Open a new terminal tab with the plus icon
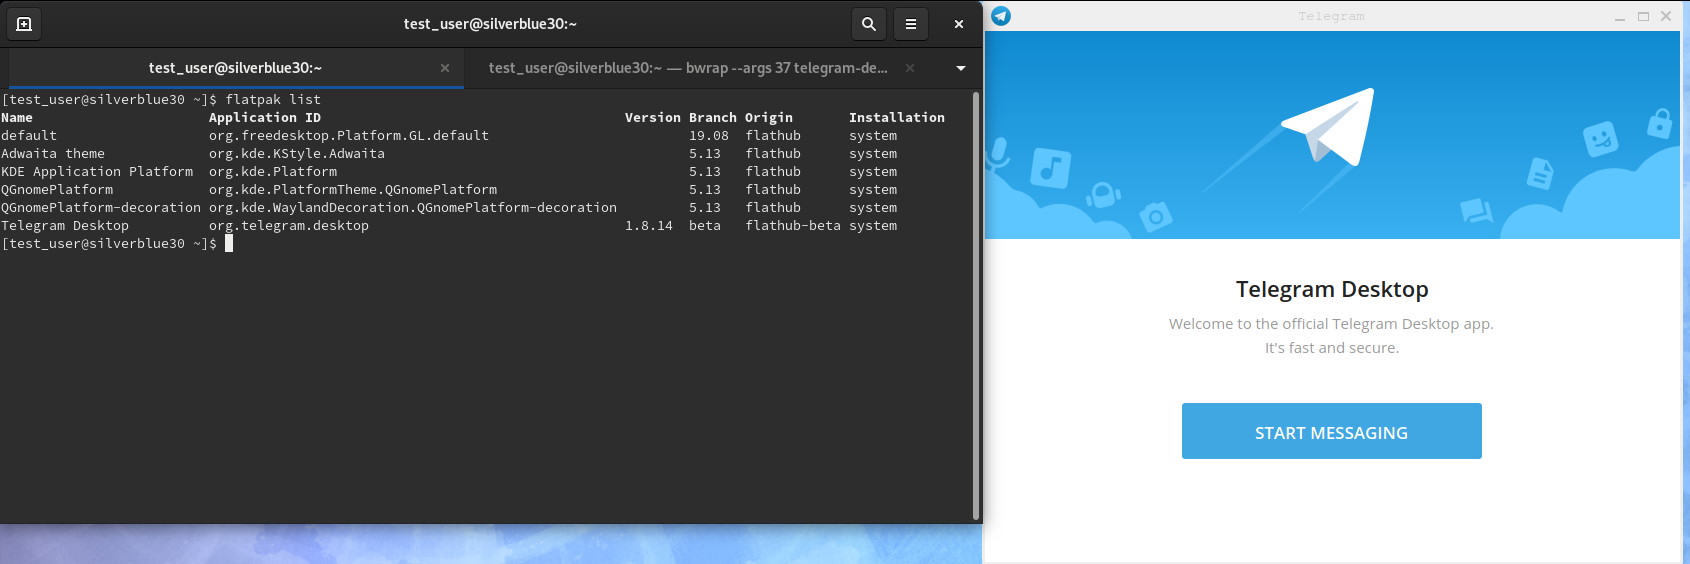Screen dimensions: 1690x564 [x=24, y=24]
